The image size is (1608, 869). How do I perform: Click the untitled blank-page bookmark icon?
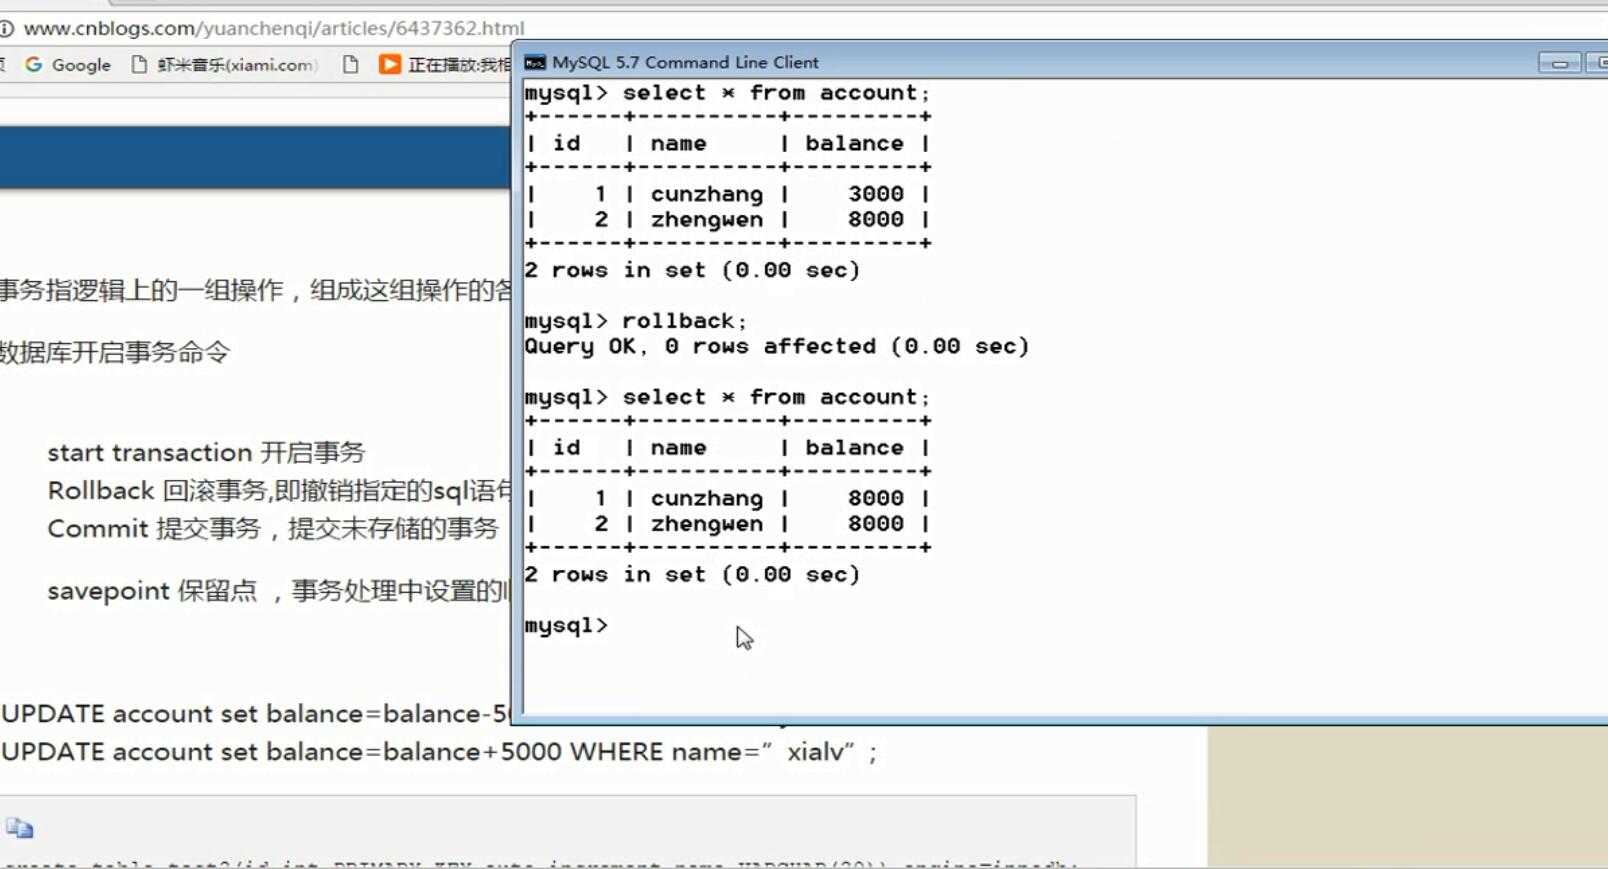click(x=350, y=65)
